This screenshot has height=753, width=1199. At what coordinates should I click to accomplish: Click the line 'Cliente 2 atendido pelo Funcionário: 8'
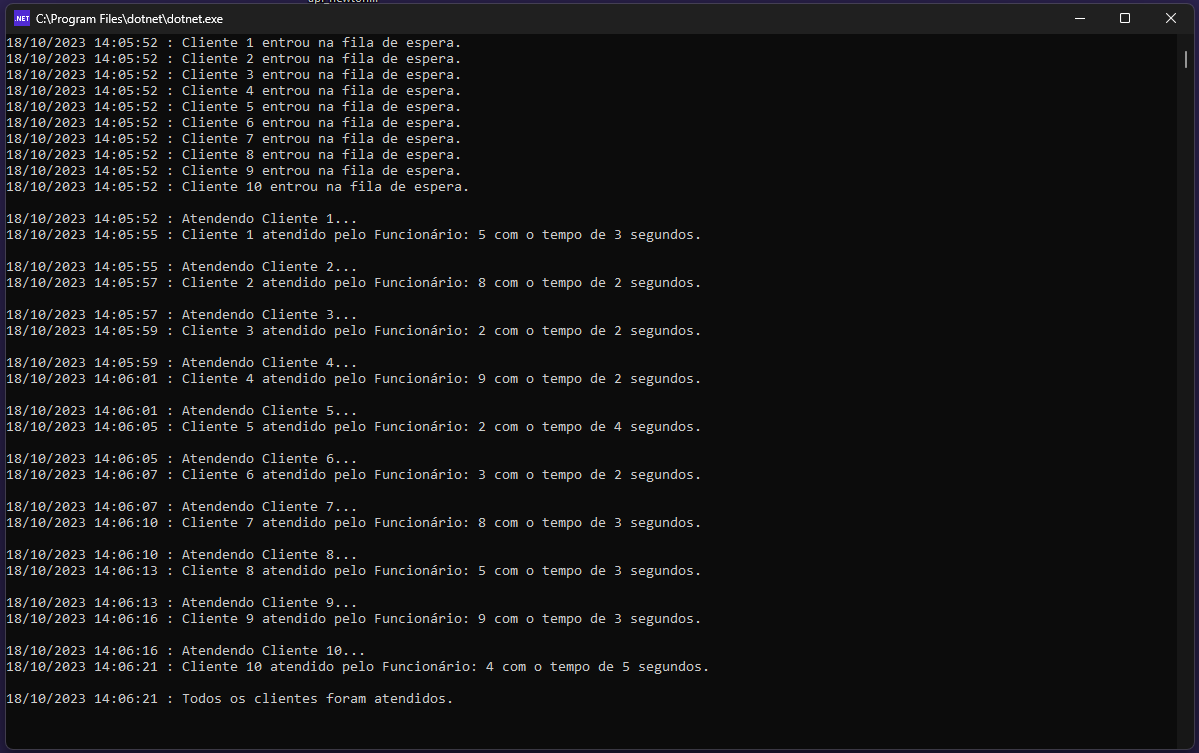tap(353, 284)
